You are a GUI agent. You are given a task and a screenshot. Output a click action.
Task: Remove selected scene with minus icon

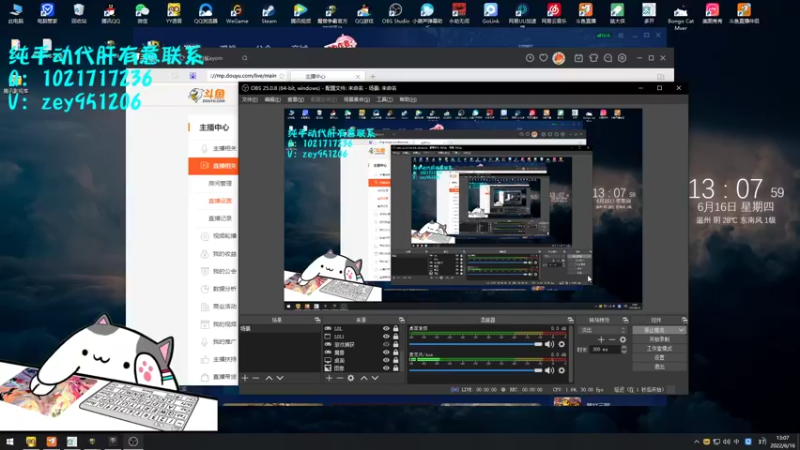click(256, 378)
